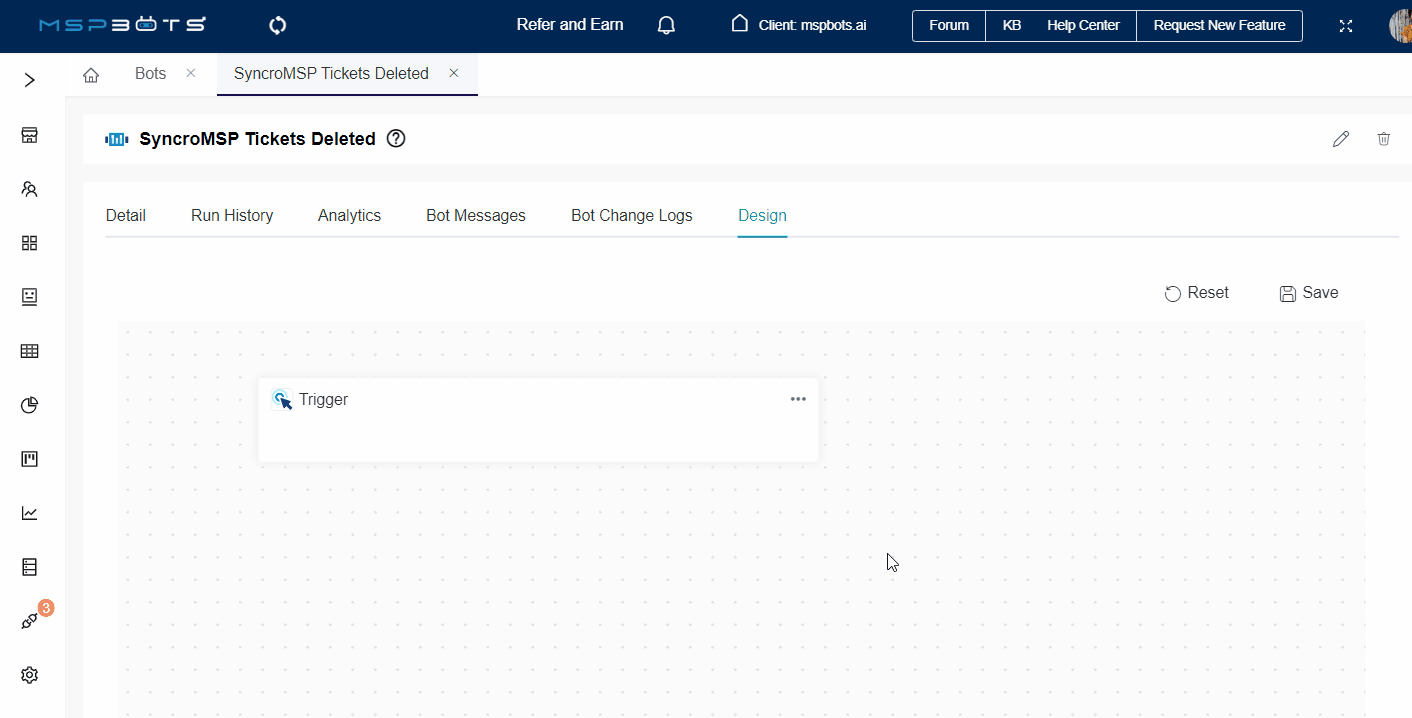Click the Save button above the canvas
Image resolution: width=1412 pixels, height=718 pixels.
tap(1308, 292)
